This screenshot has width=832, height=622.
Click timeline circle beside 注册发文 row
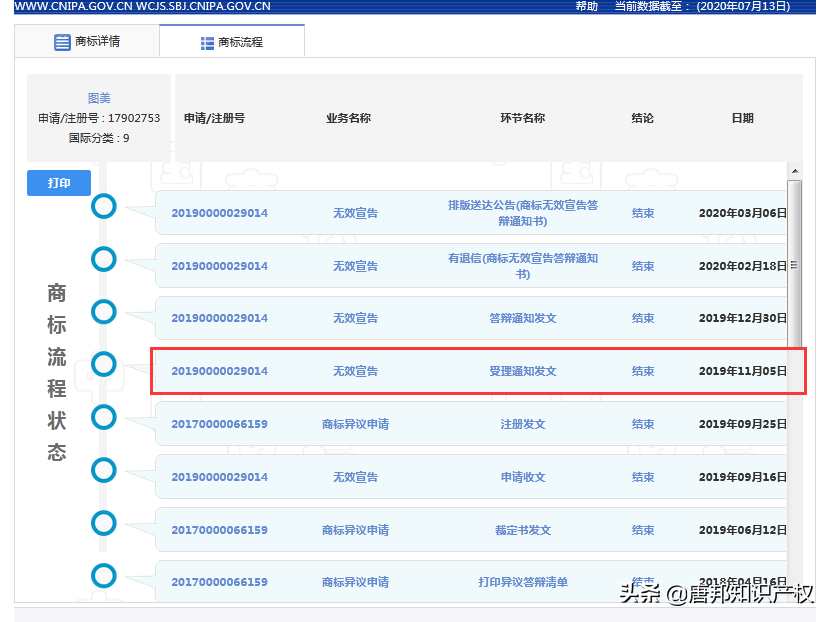coord(104,416)
